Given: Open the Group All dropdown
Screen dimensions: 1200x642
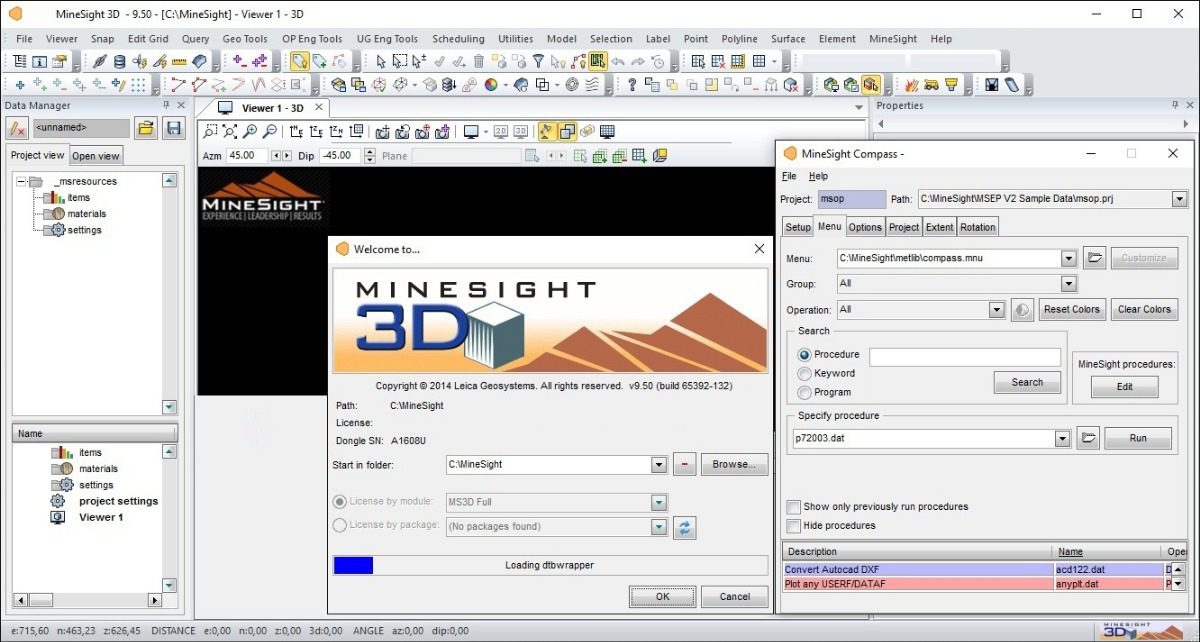Looking at the screenshot, I should pyautogui.click(x=1068, y=284).
